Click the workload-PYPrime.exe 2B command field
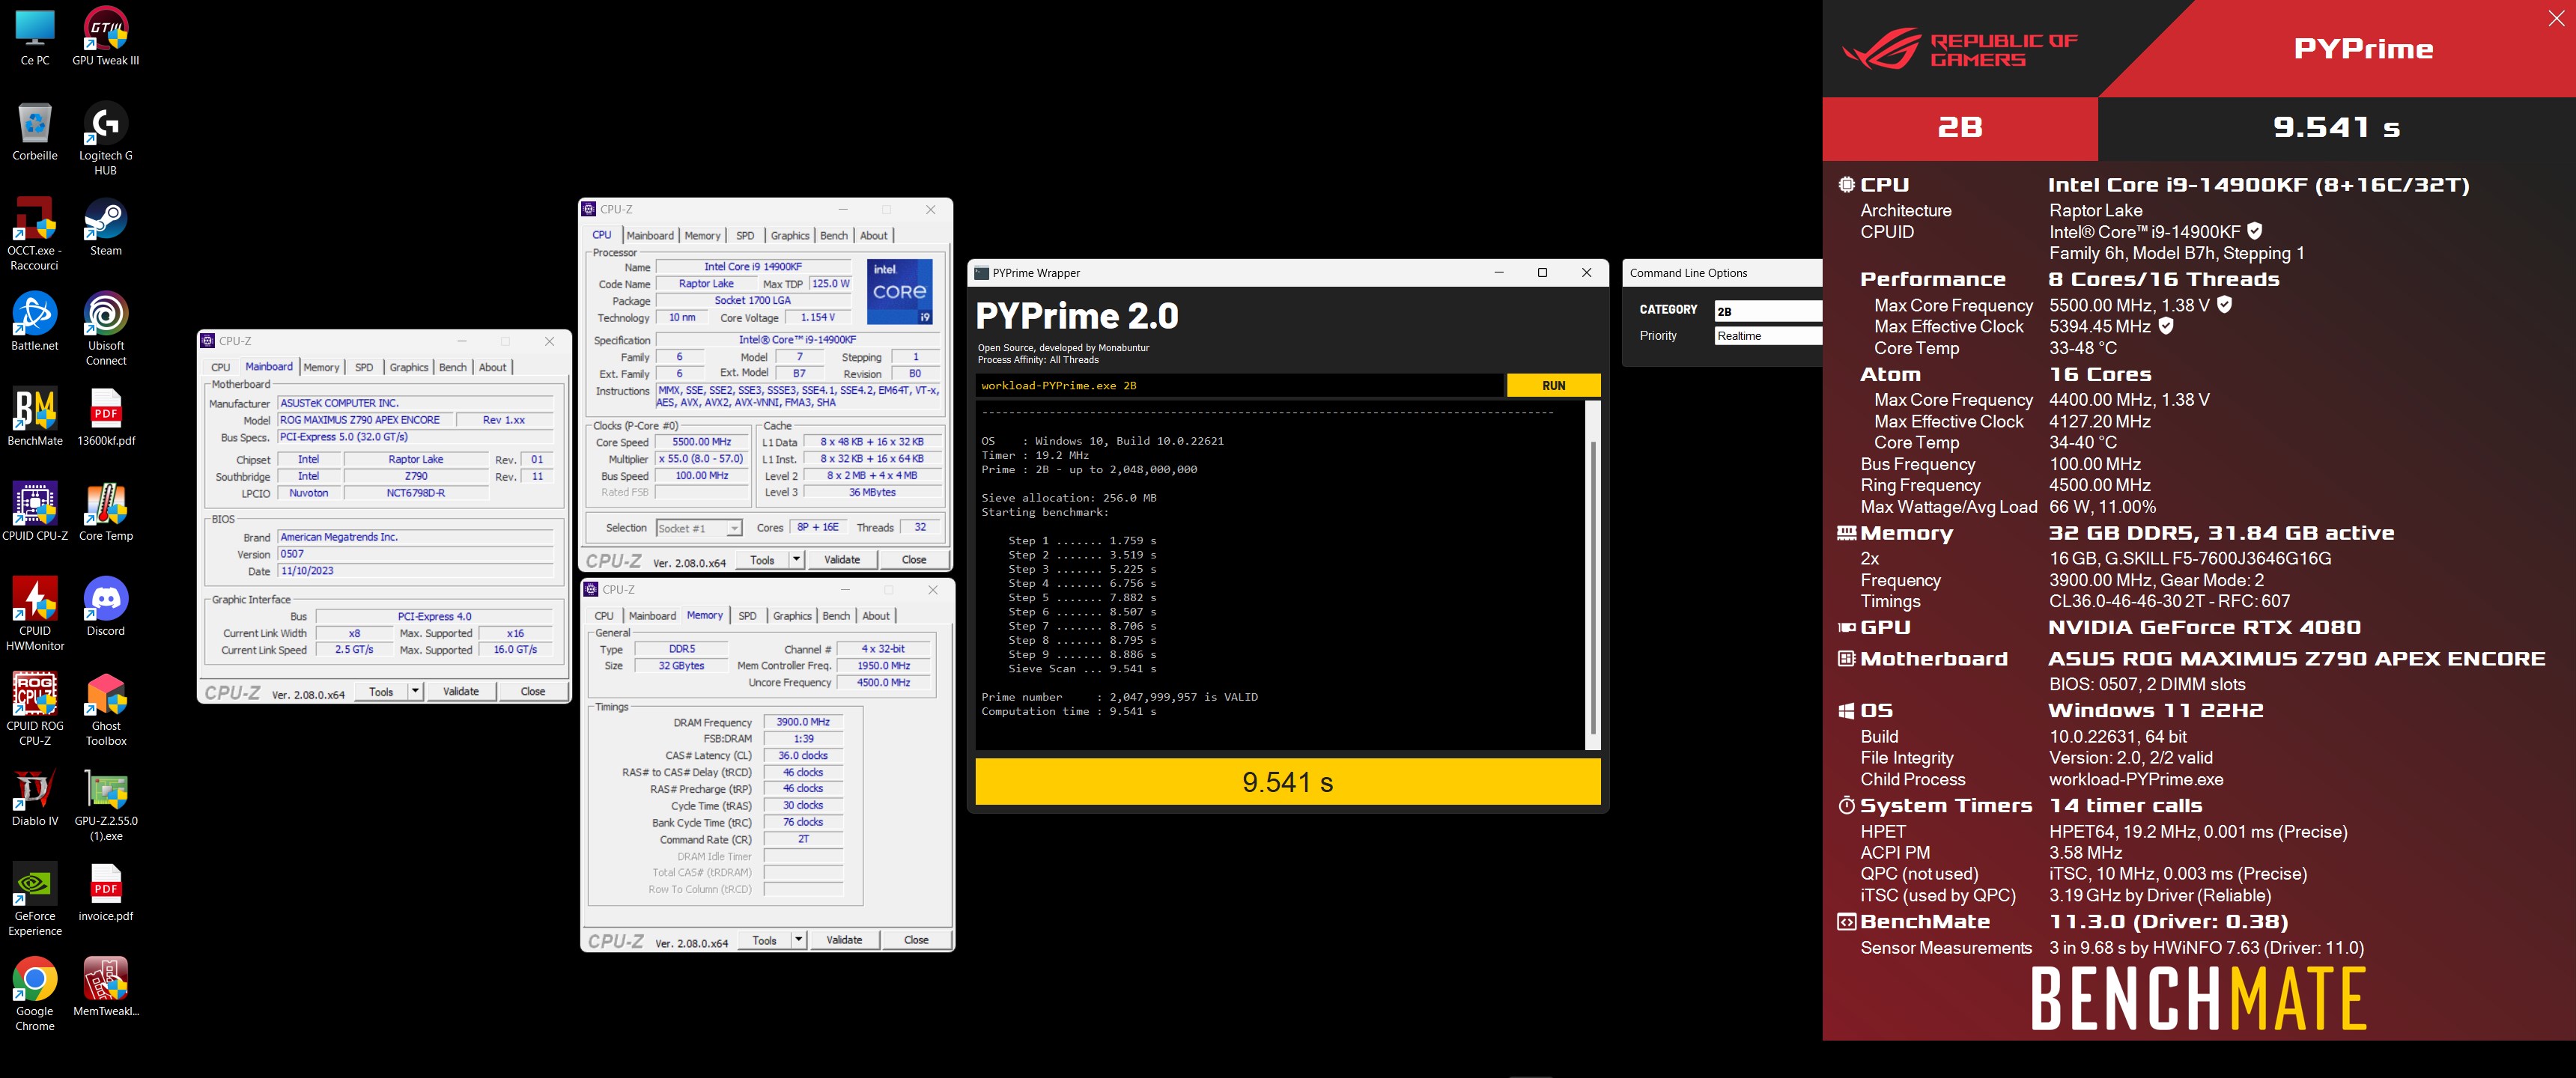Viewport: 2576px width, 1078px height. 1240,385
